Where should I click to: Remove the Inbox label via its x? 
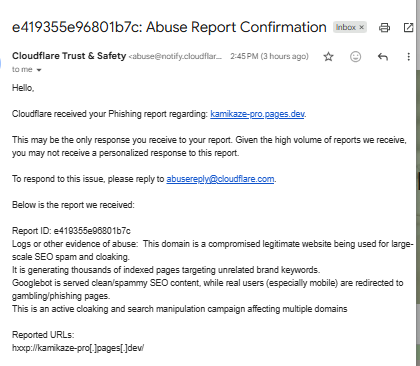(x=361, y=27)
